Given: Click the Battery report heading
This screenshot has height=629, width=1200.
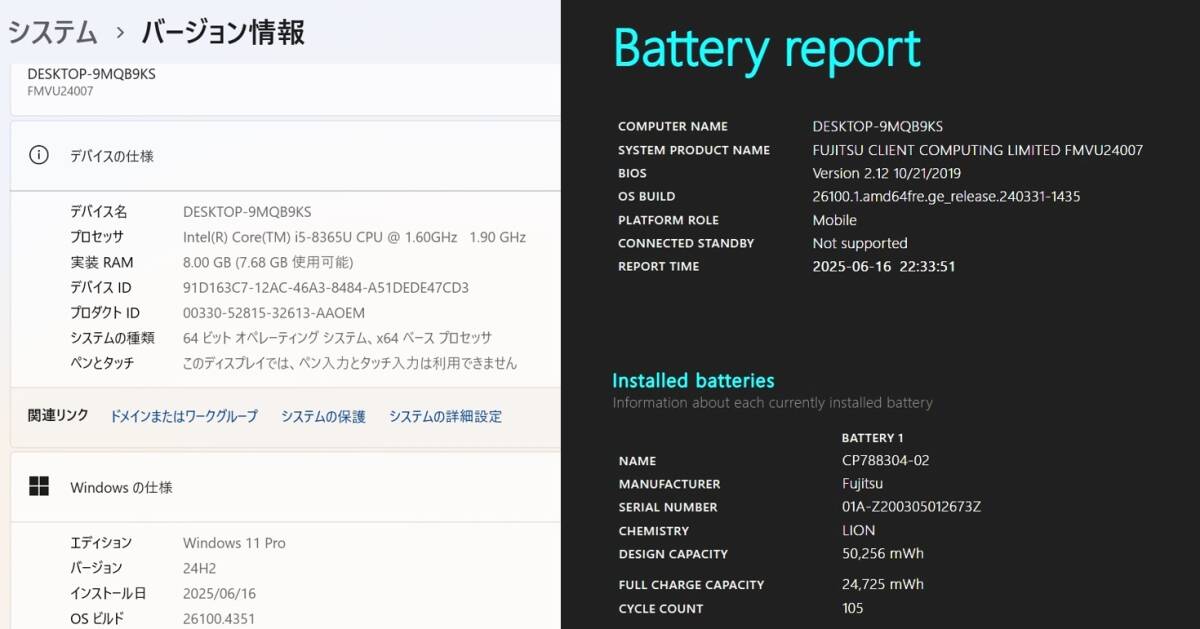Looking at the screenshot, I should tap(766, 47).
